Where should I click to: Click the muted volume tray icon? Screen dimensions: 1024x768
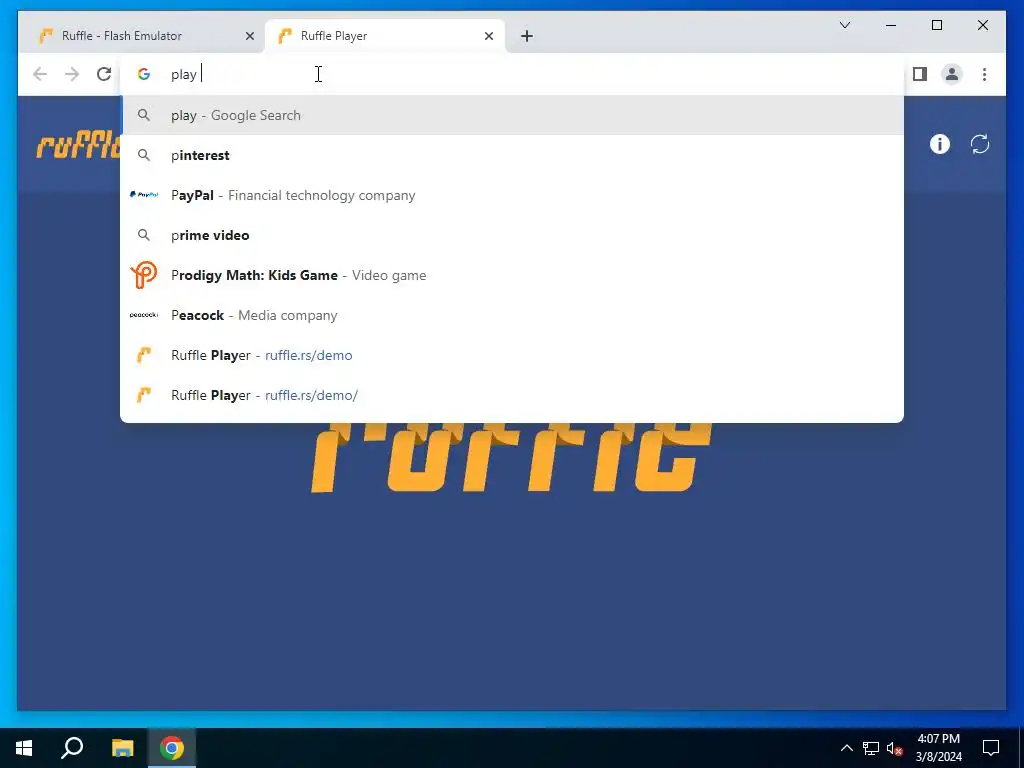coord(895,748)
